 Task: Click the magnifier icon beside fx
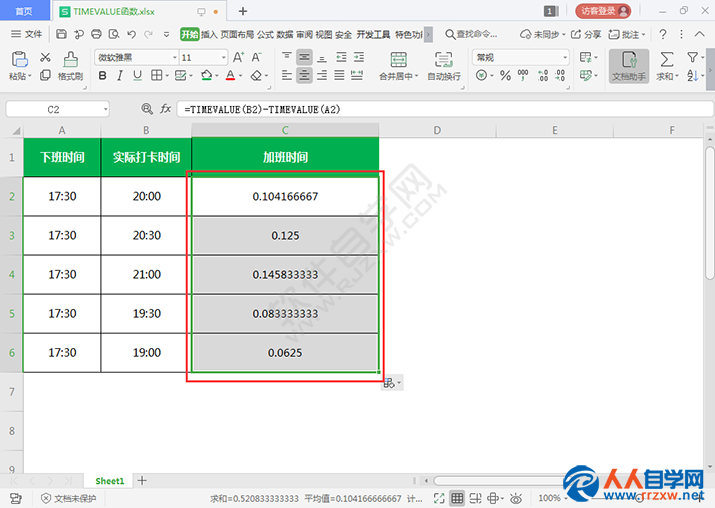(147, 109)
